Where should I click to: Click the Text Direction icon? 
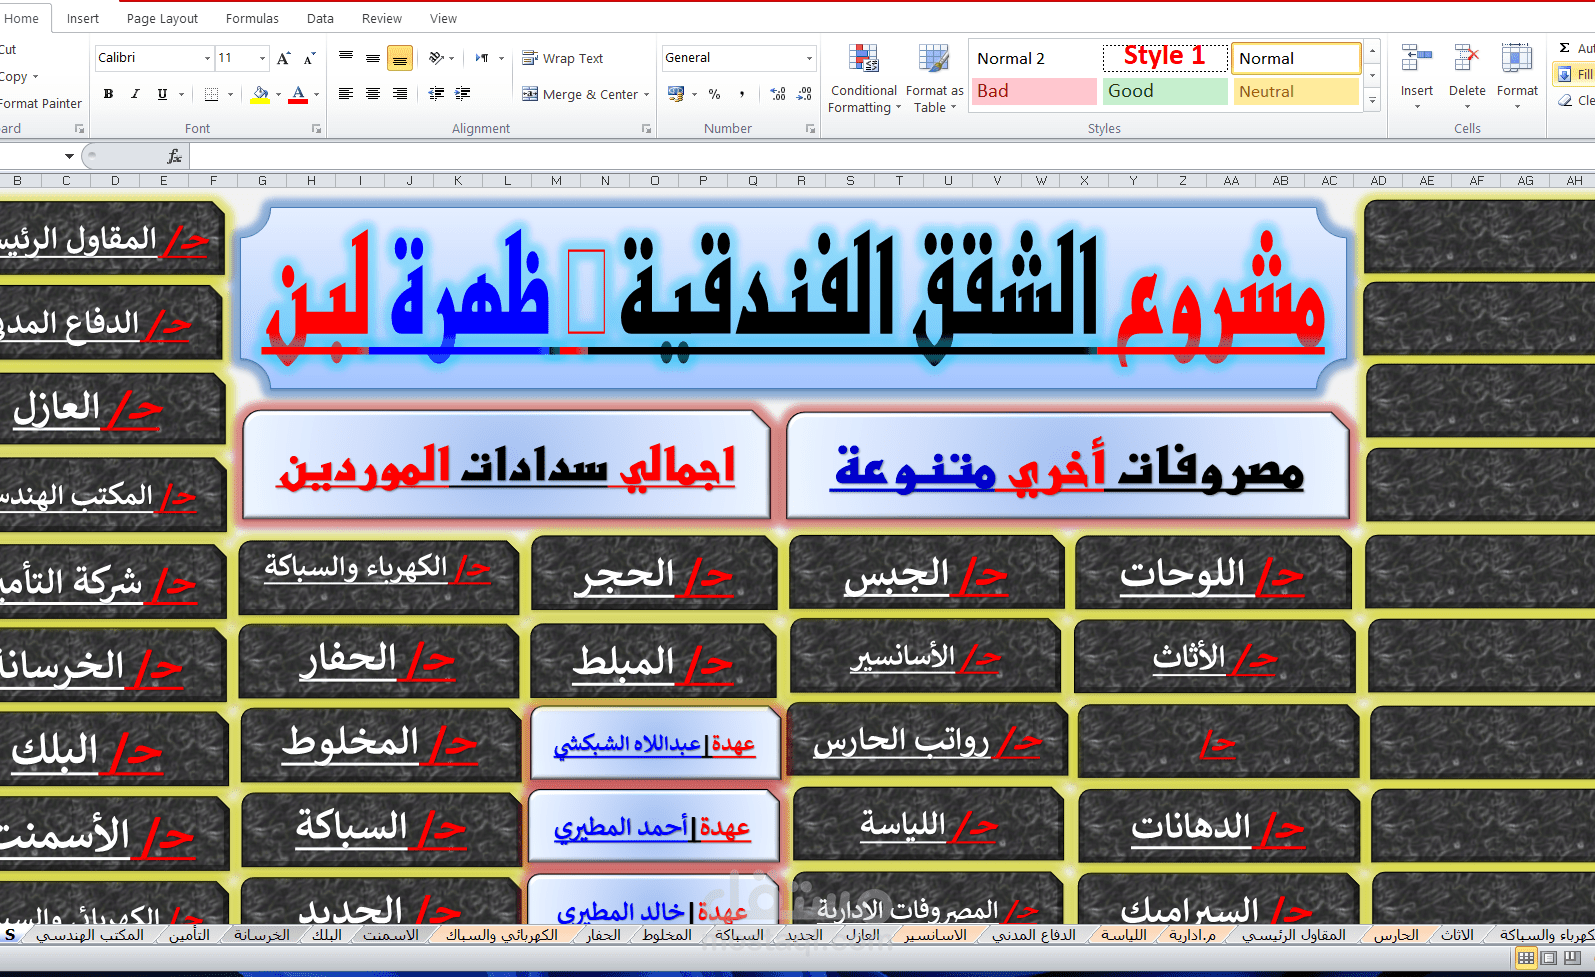click(482, 58)
